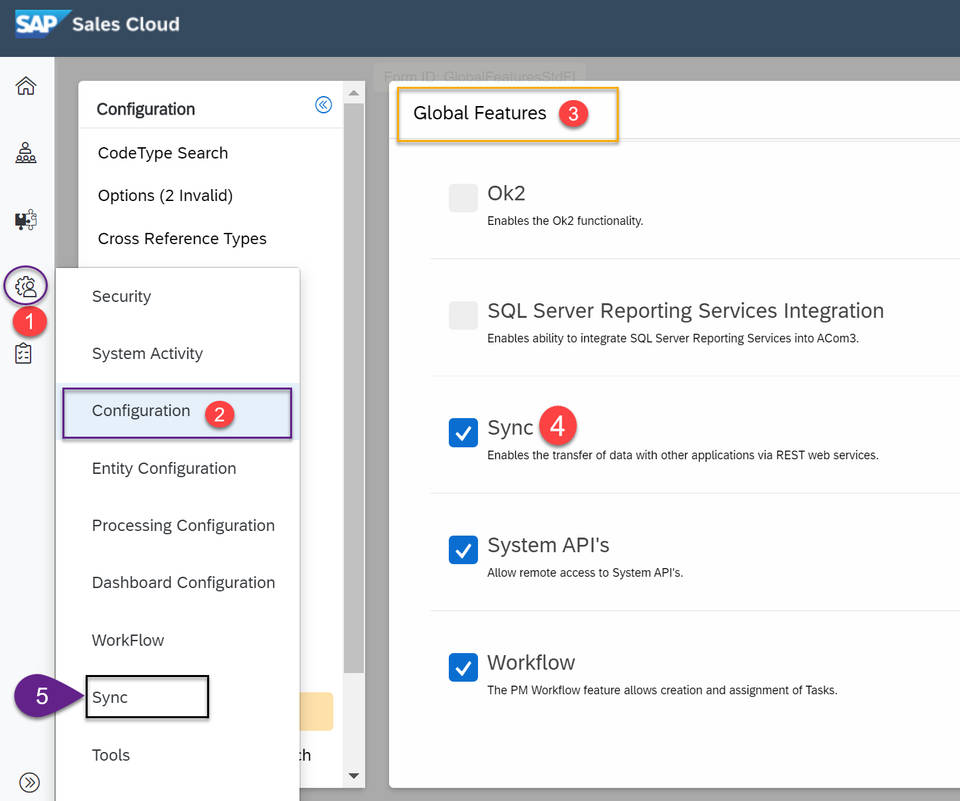Screen dimensions: 960x801
Task: Open the Tools menu entry
Action: tap(110, 755)
